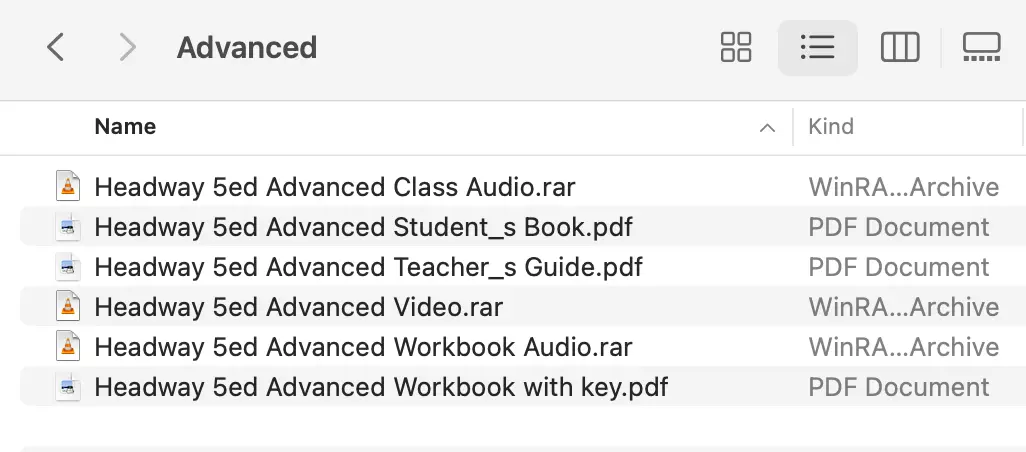Viewport: 1026px width, 452px height.
Task: Select Headway 5ed Advanced Class Audio.rar file name
Action: [334, 187]
